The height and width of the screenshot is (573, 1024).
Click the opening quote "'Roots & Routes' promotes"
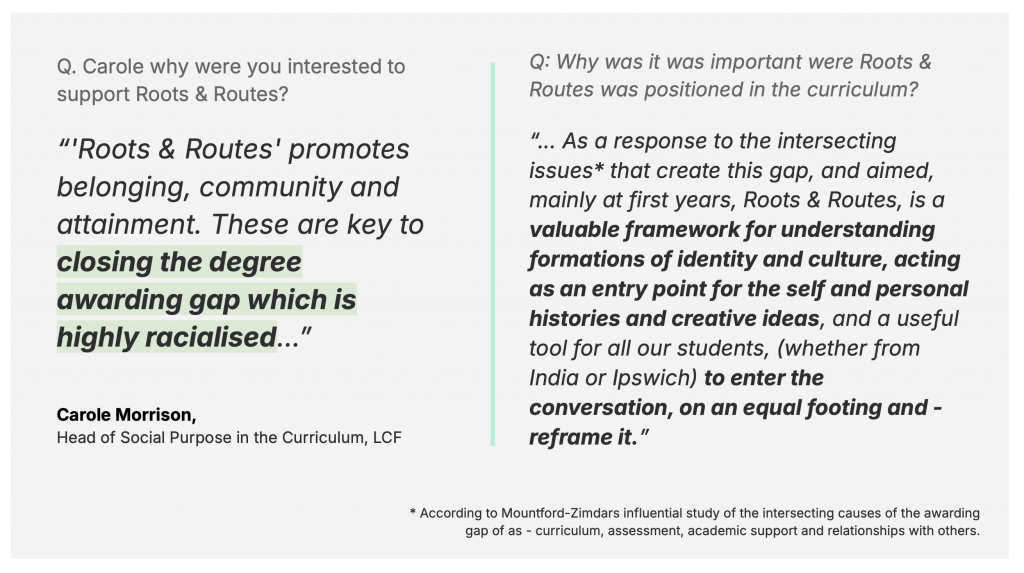coord(233,149)
